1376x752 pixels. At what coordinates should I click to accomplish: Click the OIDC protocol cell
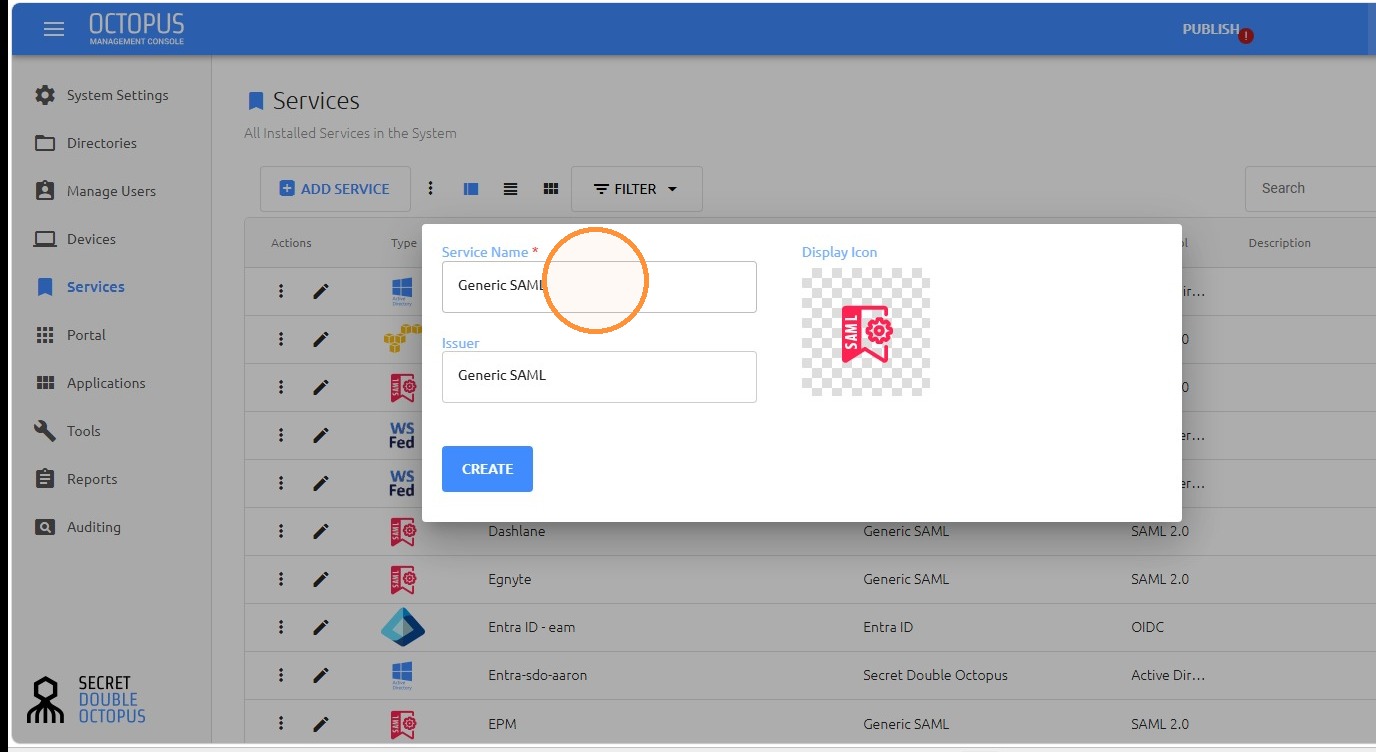(1147, 627)
